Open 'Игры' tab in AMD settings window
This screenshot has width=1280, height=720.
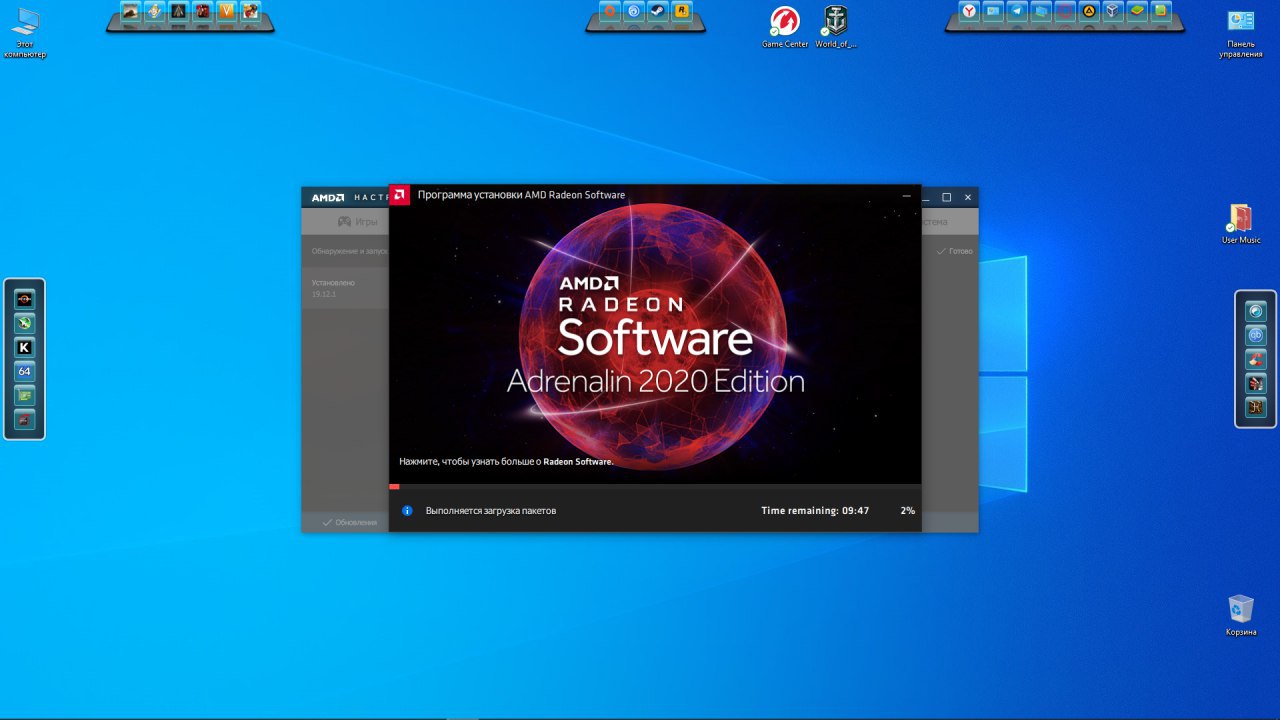click(x=357, y=222)
